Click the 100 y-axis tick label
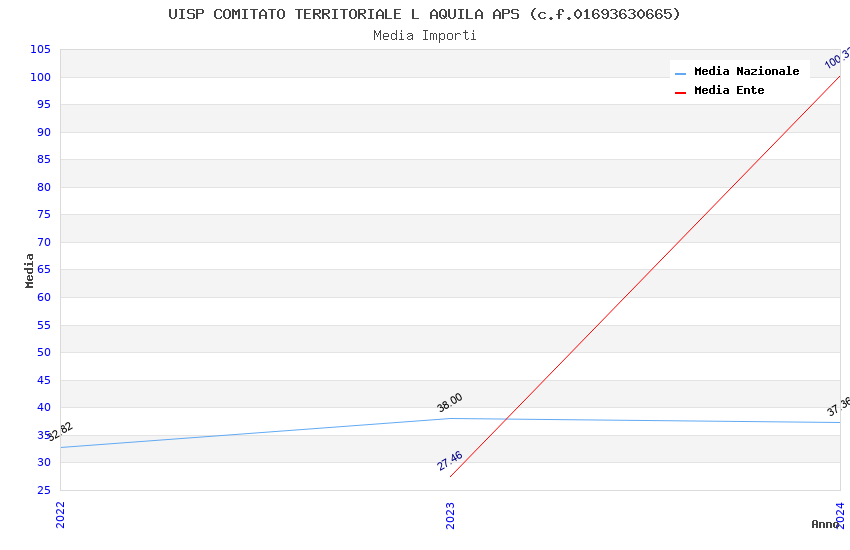The image size is (850, 550). click(40, 77)
